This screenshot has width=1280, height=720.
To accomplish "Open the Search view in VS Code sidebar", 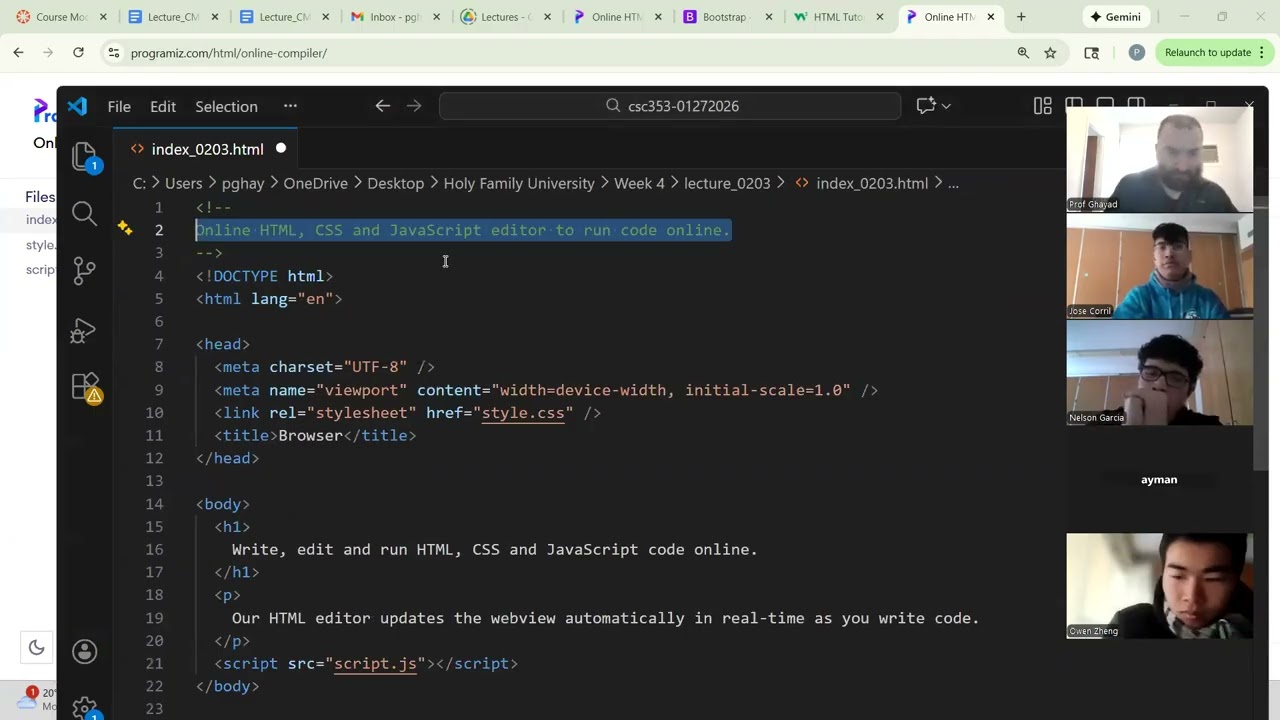I will 85,213.
